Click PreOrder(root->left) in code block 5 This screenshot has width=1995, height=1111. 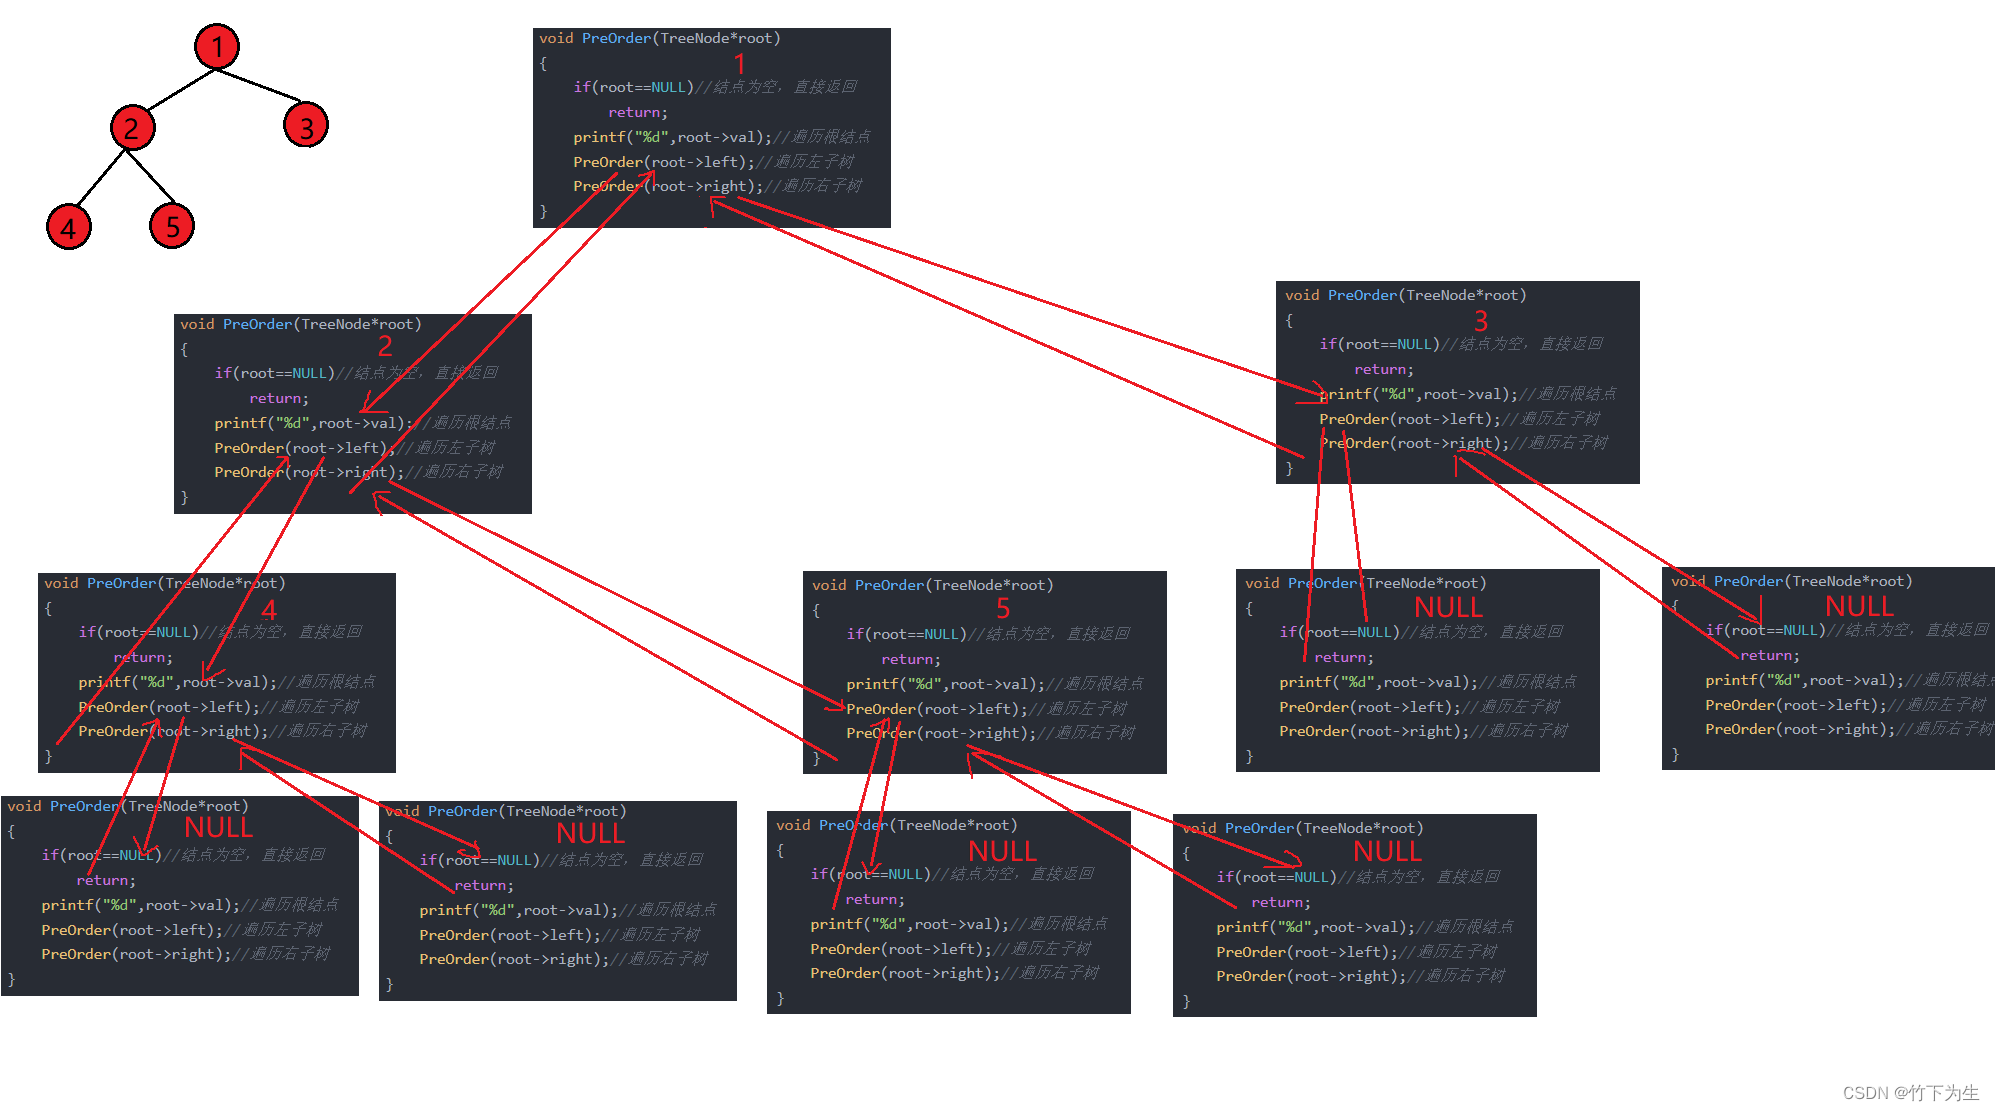tap(987, 709)
